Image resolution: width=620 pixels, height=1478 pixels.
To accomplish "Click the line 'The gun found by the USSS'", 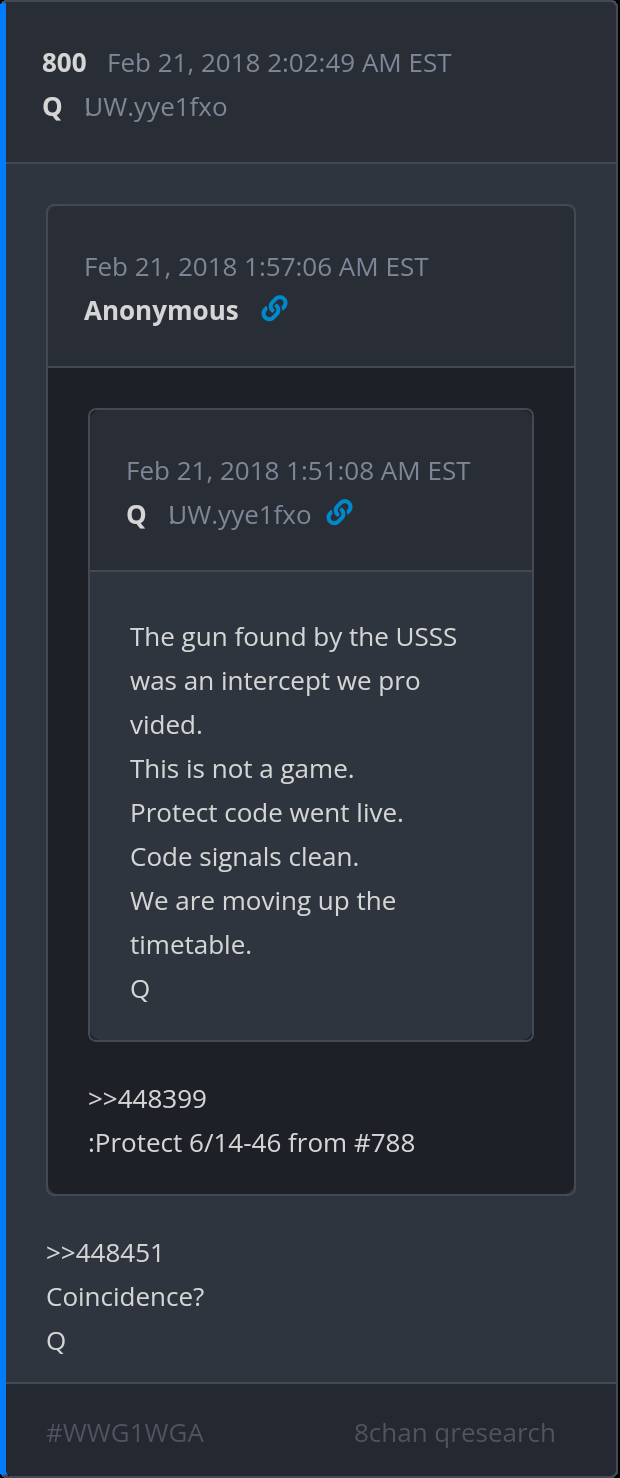I will click(293, 637).
